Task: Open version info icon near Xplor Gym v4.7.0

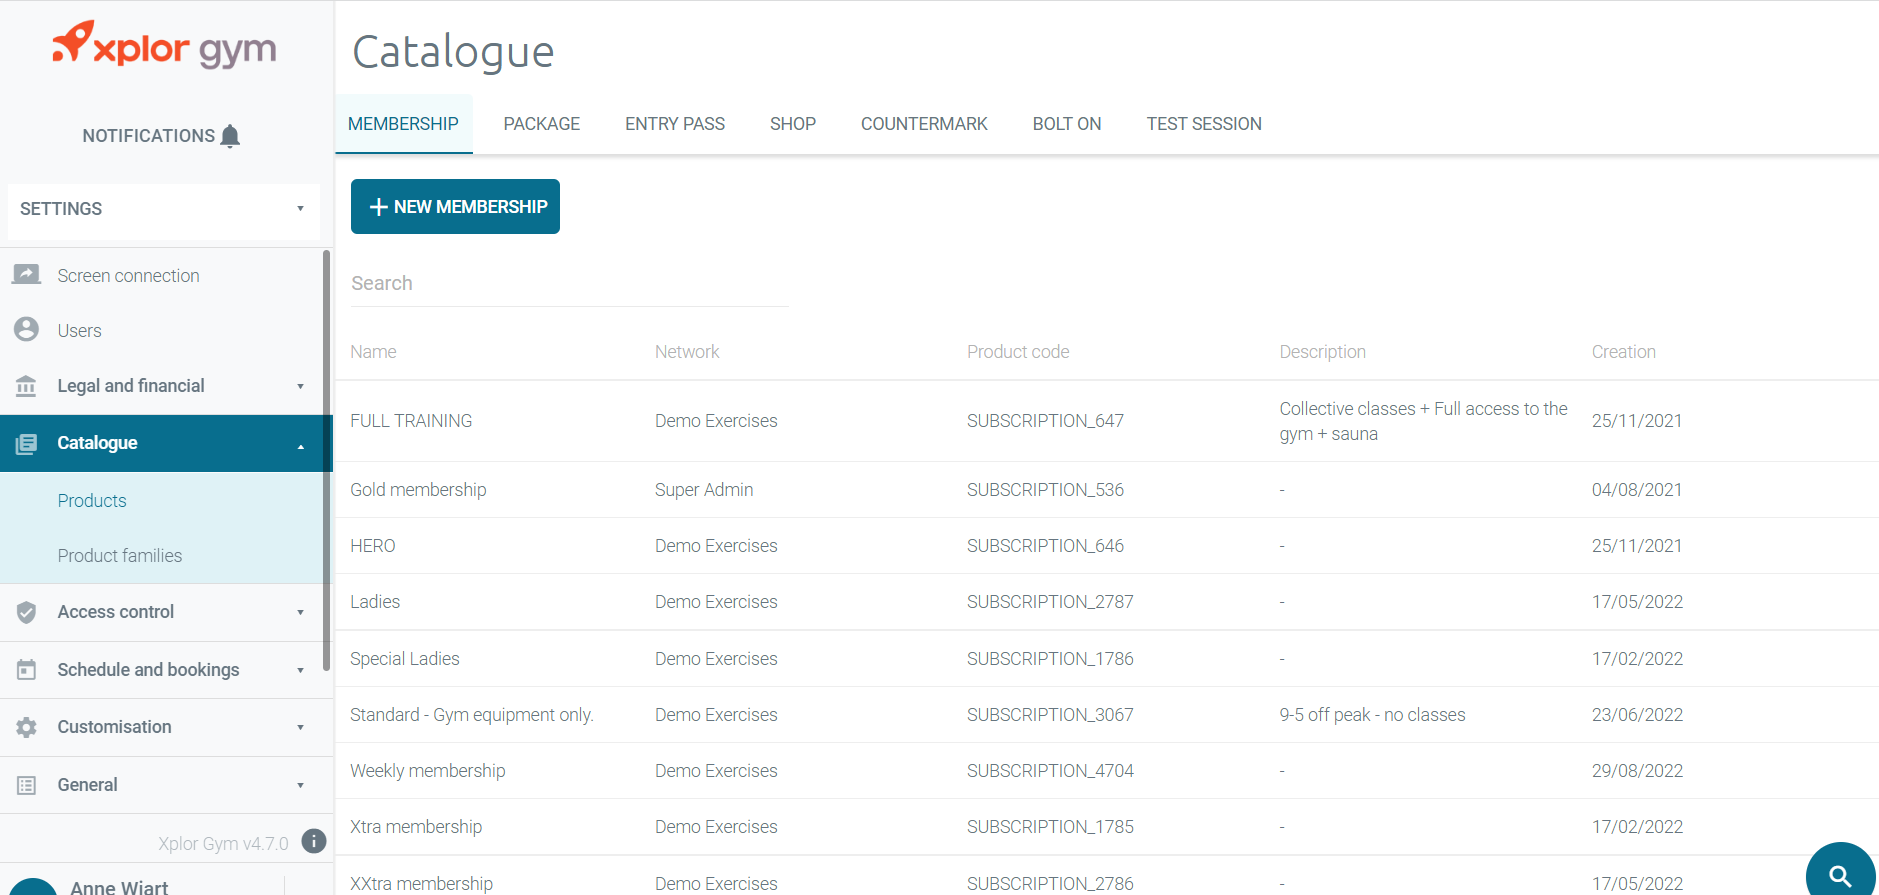Action: pyautogui.click(x=314, y=841)
